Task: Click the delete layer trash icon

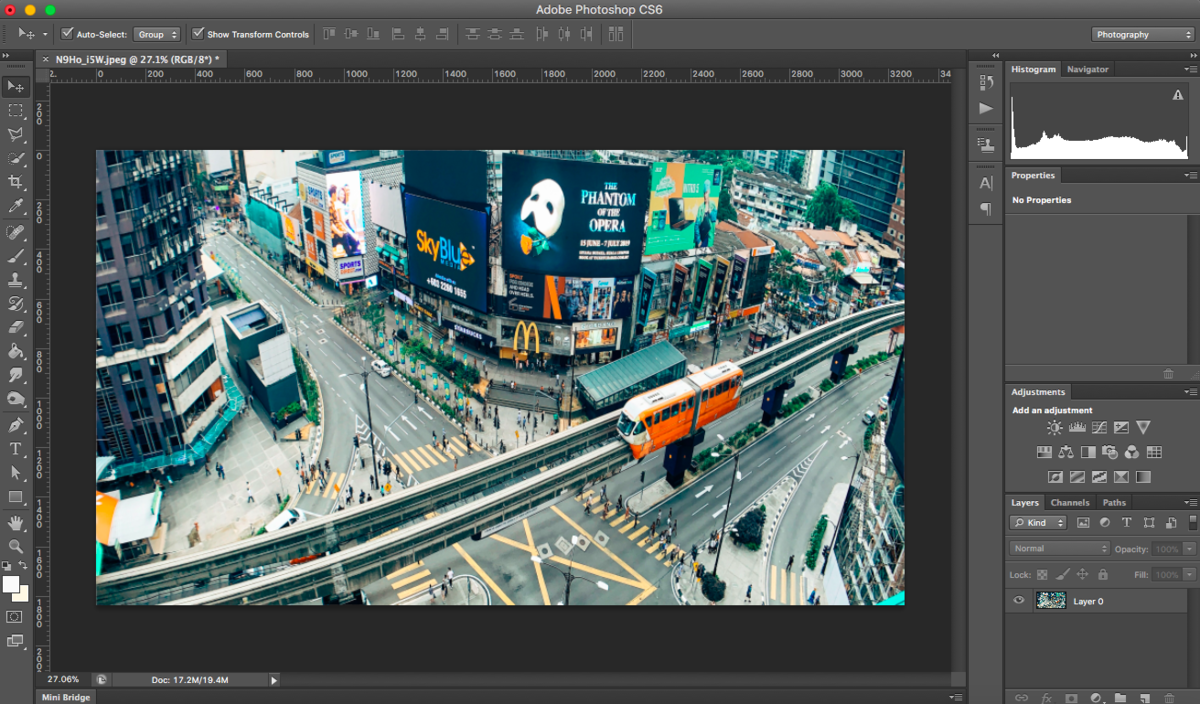Action: click(x=1169, y=698)
